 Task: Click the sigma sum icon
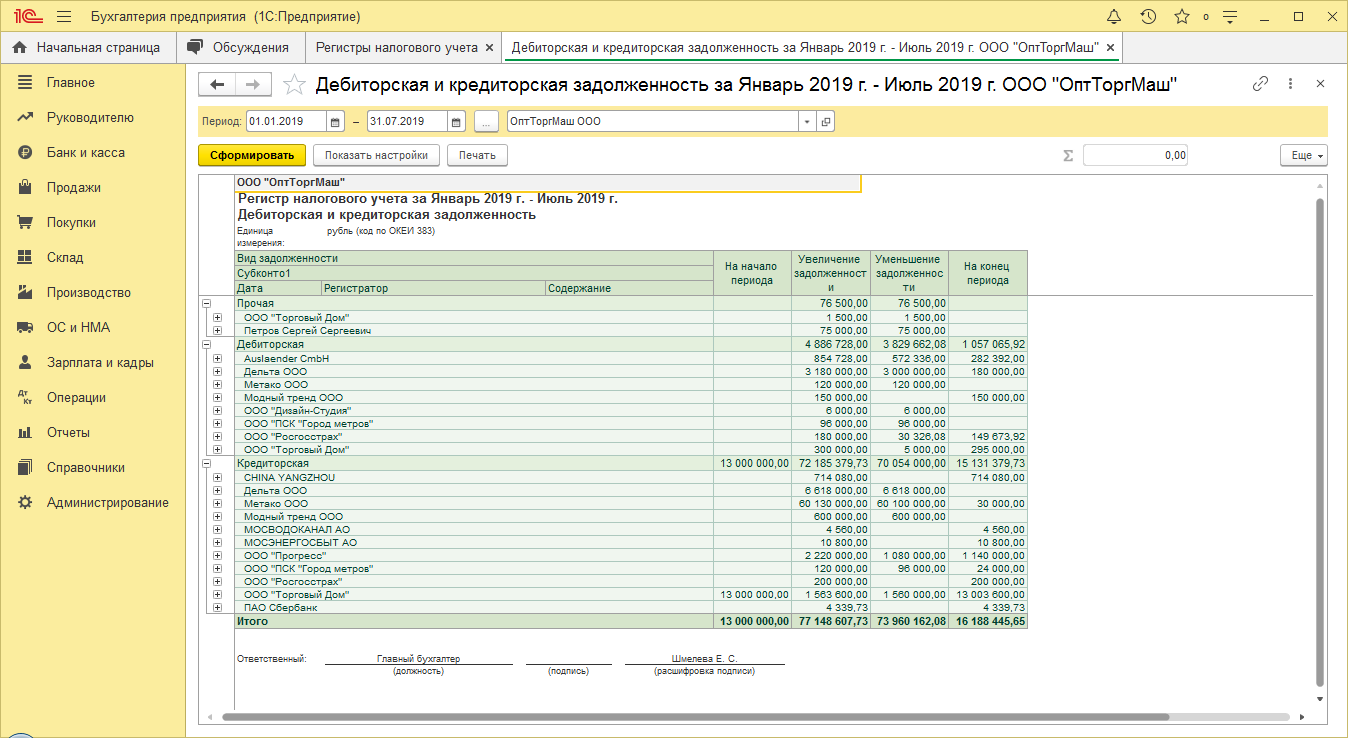[x=1068, y=156]
